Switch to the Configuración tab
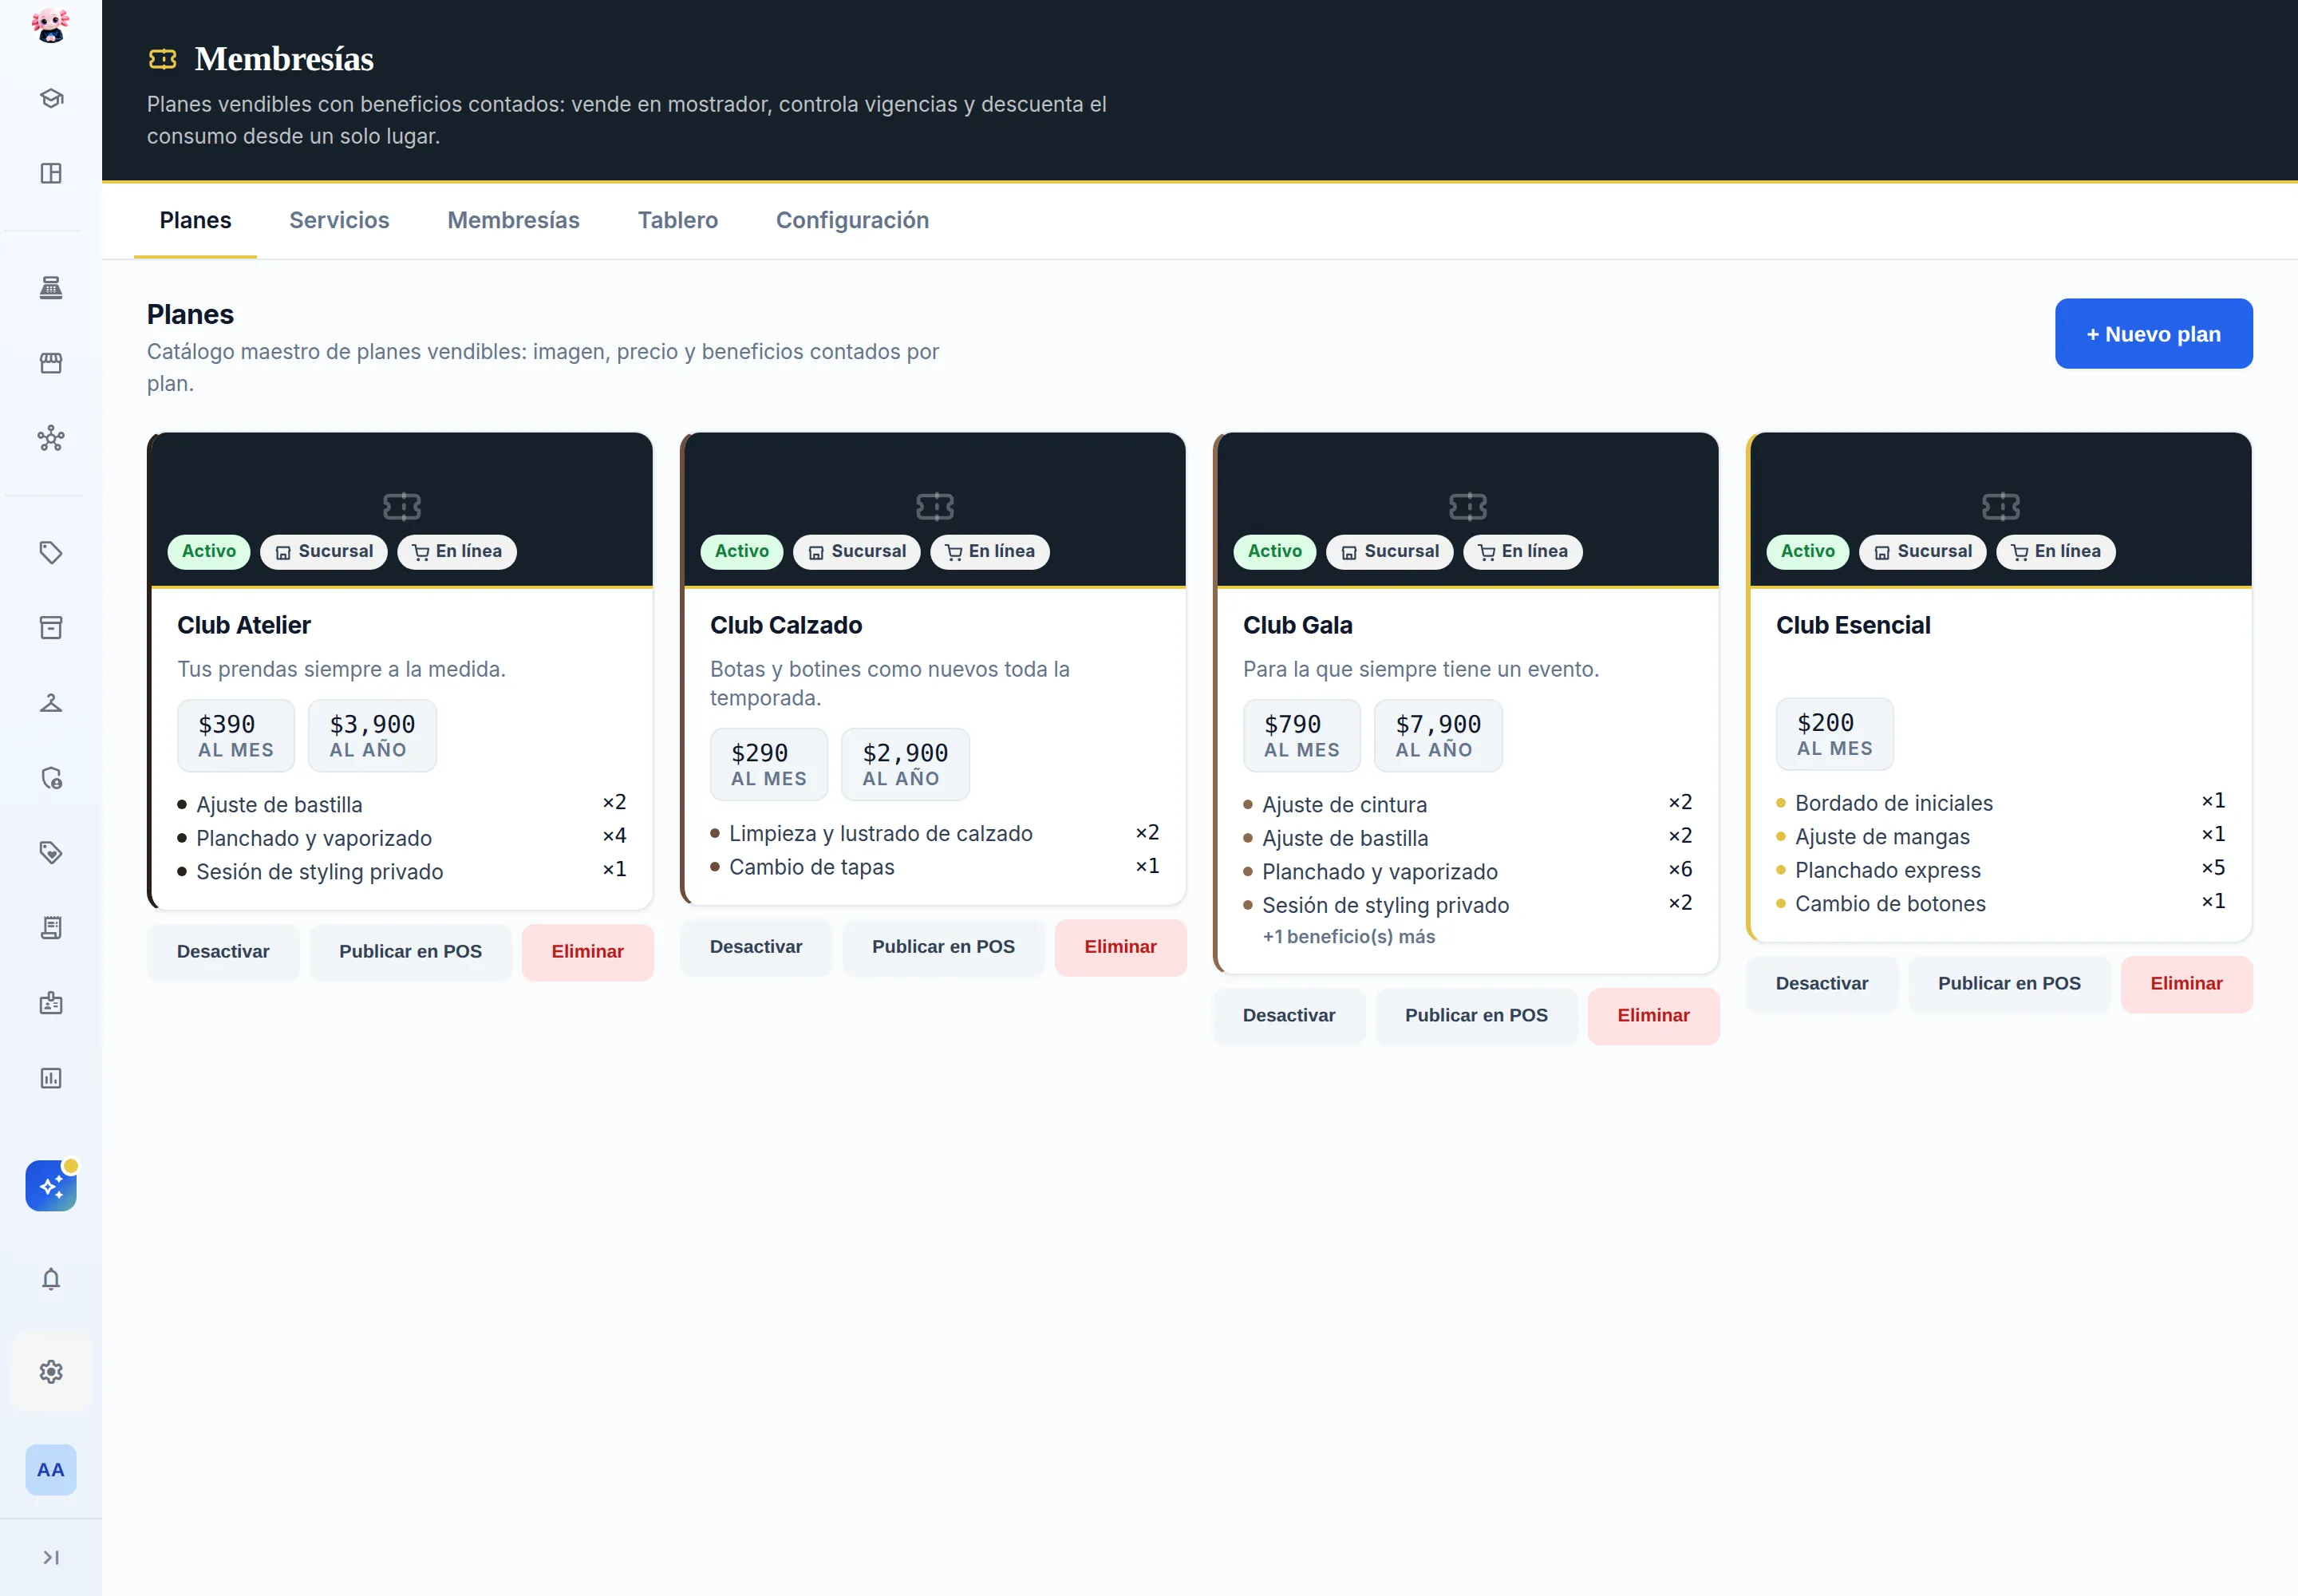Viewport: 2298px width, 1596px height. pyautogui.click(x=853, y=220)
